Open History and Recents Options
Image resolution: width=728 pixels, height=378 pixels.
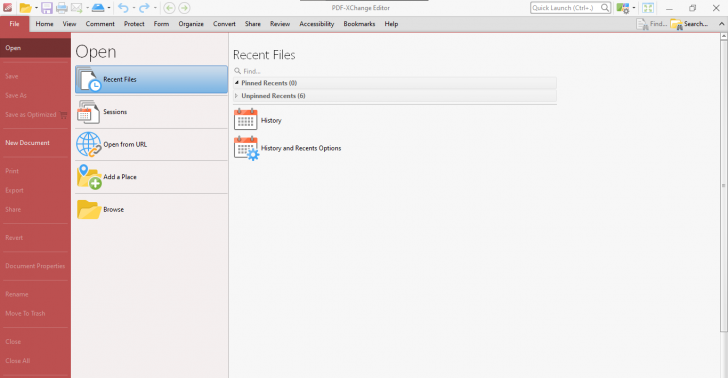click(287, 148)
